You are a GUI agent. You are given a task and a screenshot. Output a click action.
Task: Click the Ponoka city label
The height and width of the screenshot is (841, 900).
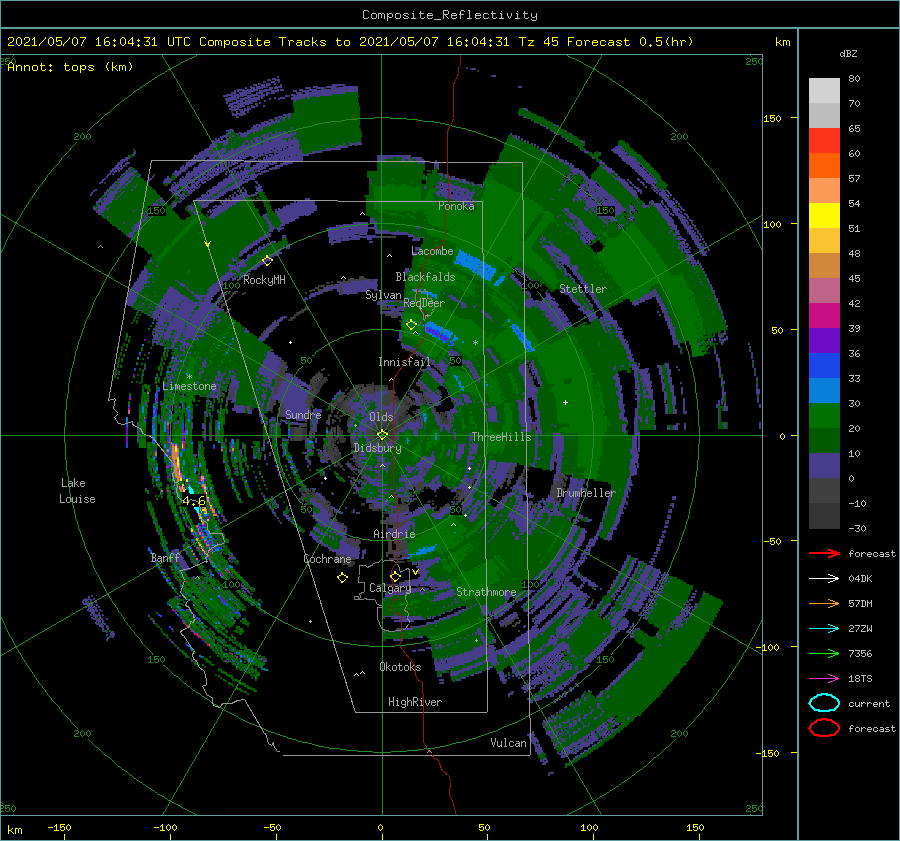point(456,206)
